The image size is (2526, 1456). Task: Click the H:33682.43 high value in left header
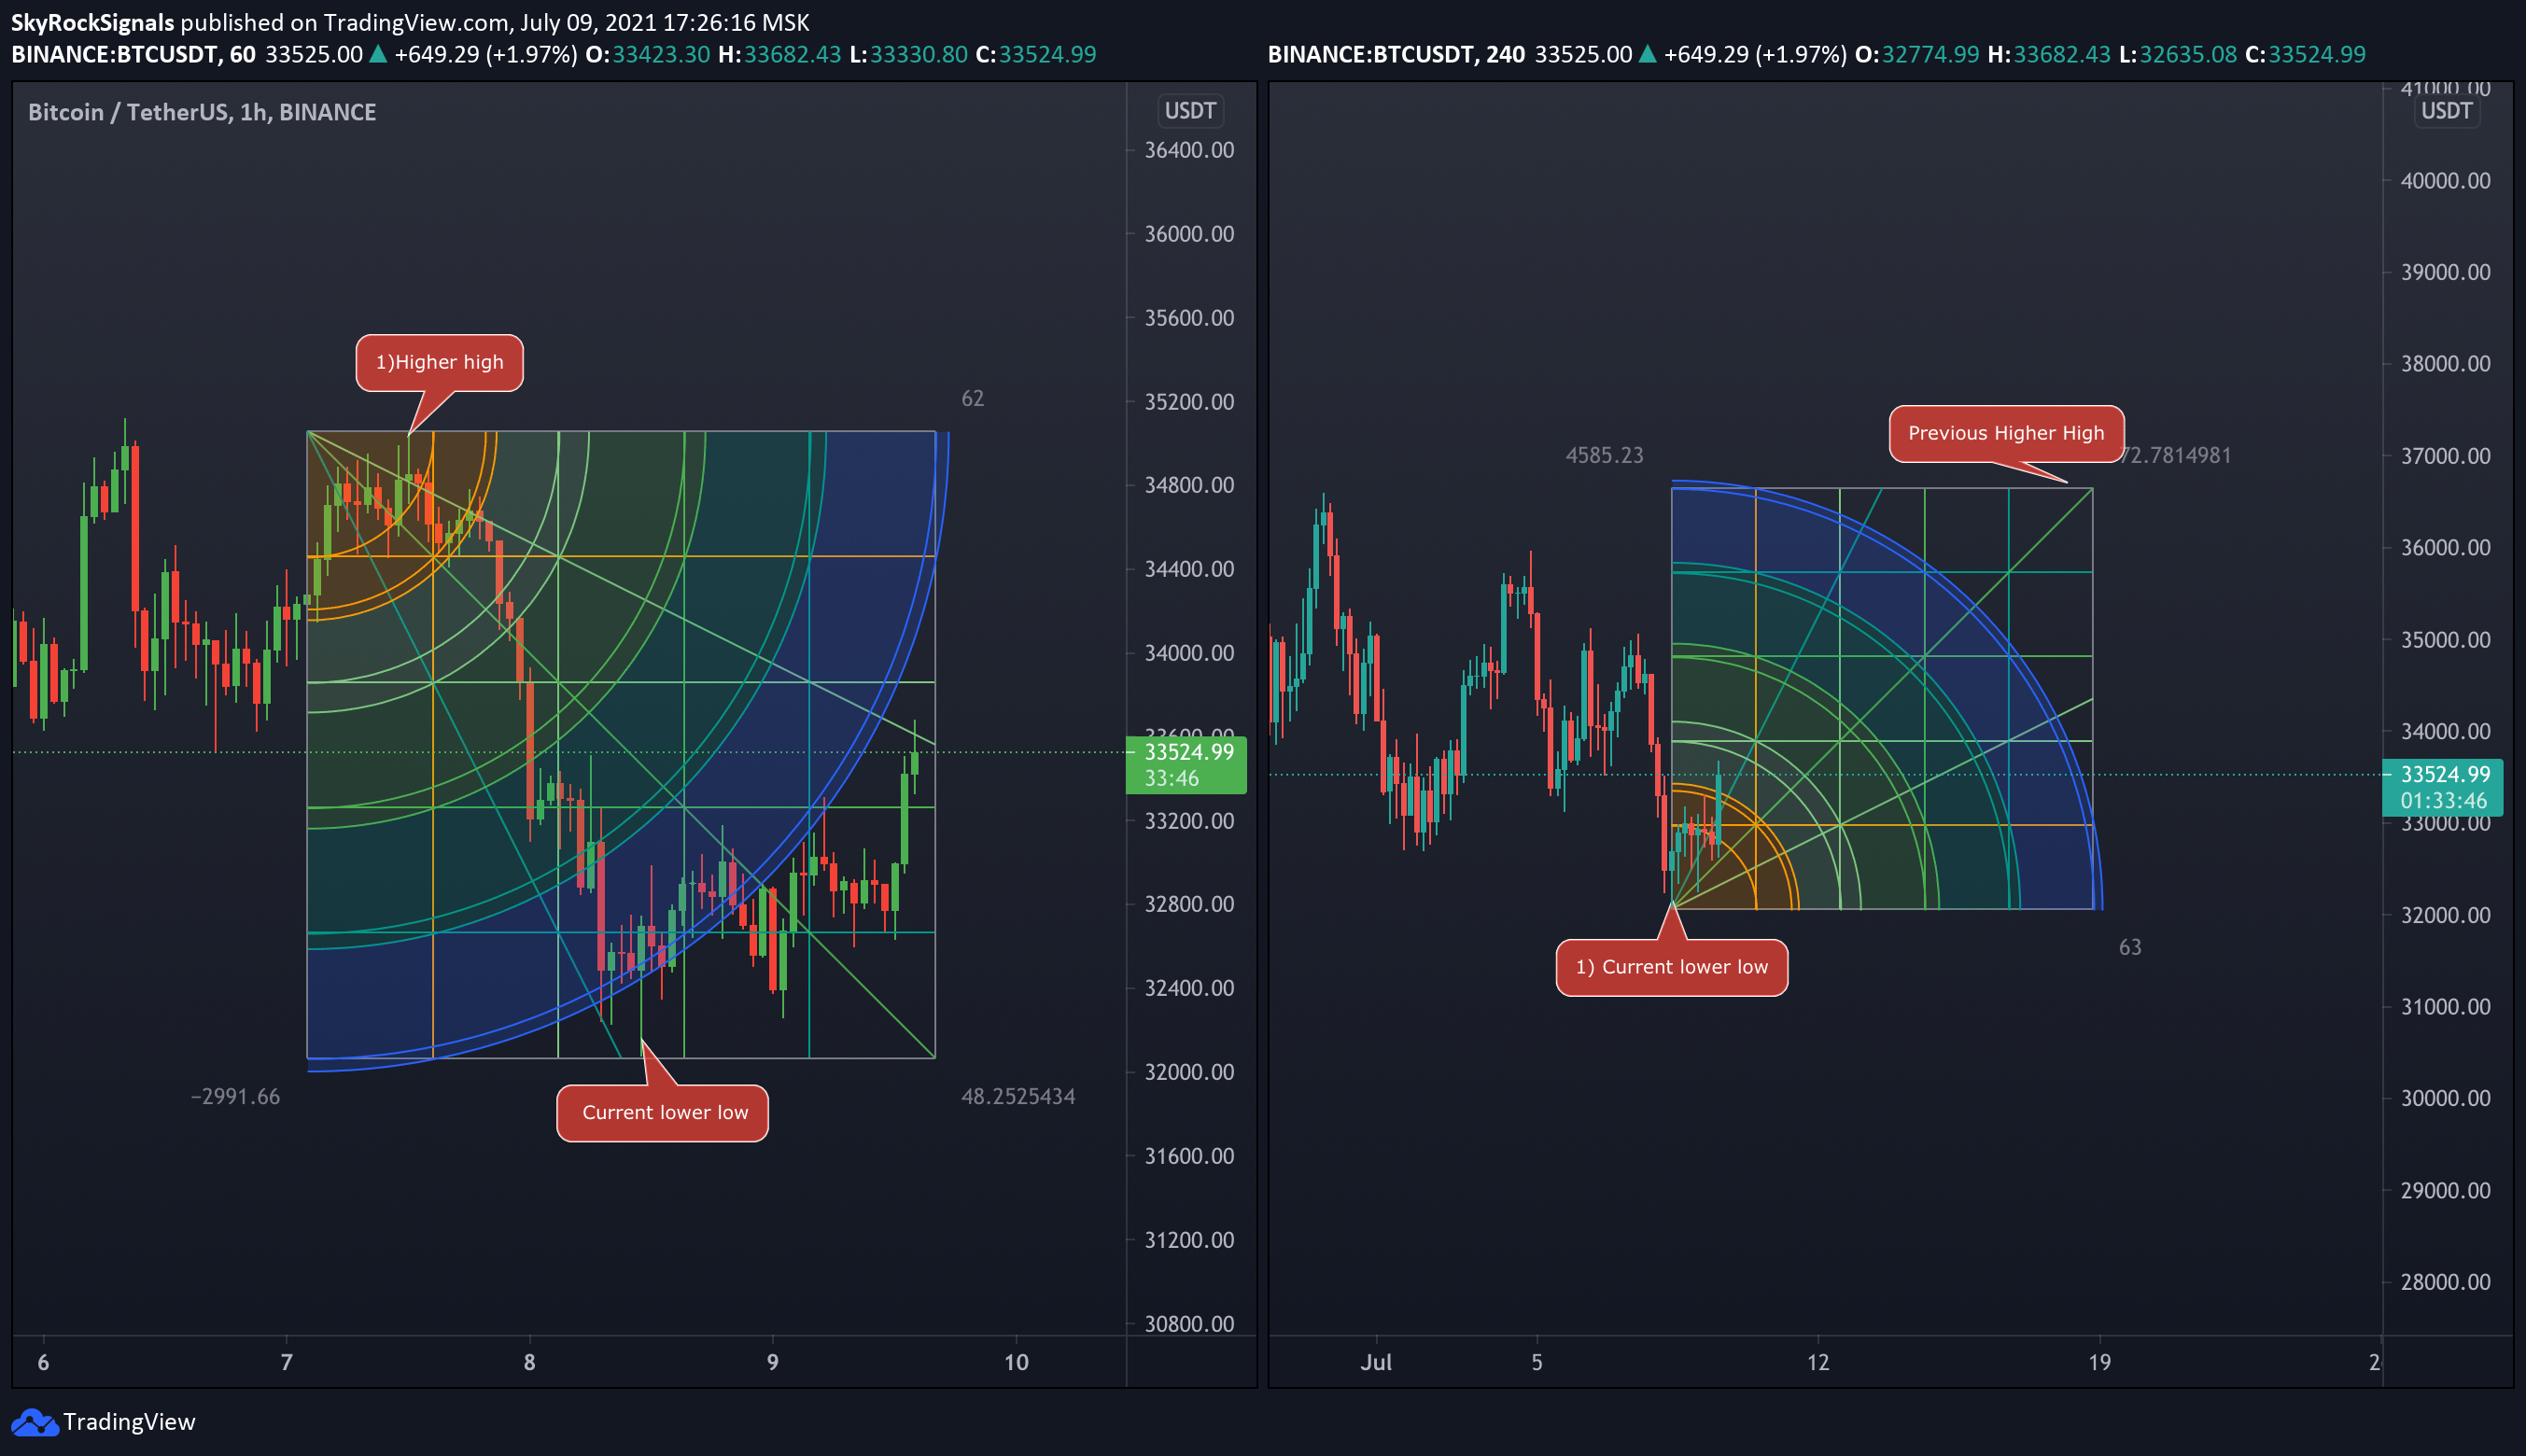point(780,54)
